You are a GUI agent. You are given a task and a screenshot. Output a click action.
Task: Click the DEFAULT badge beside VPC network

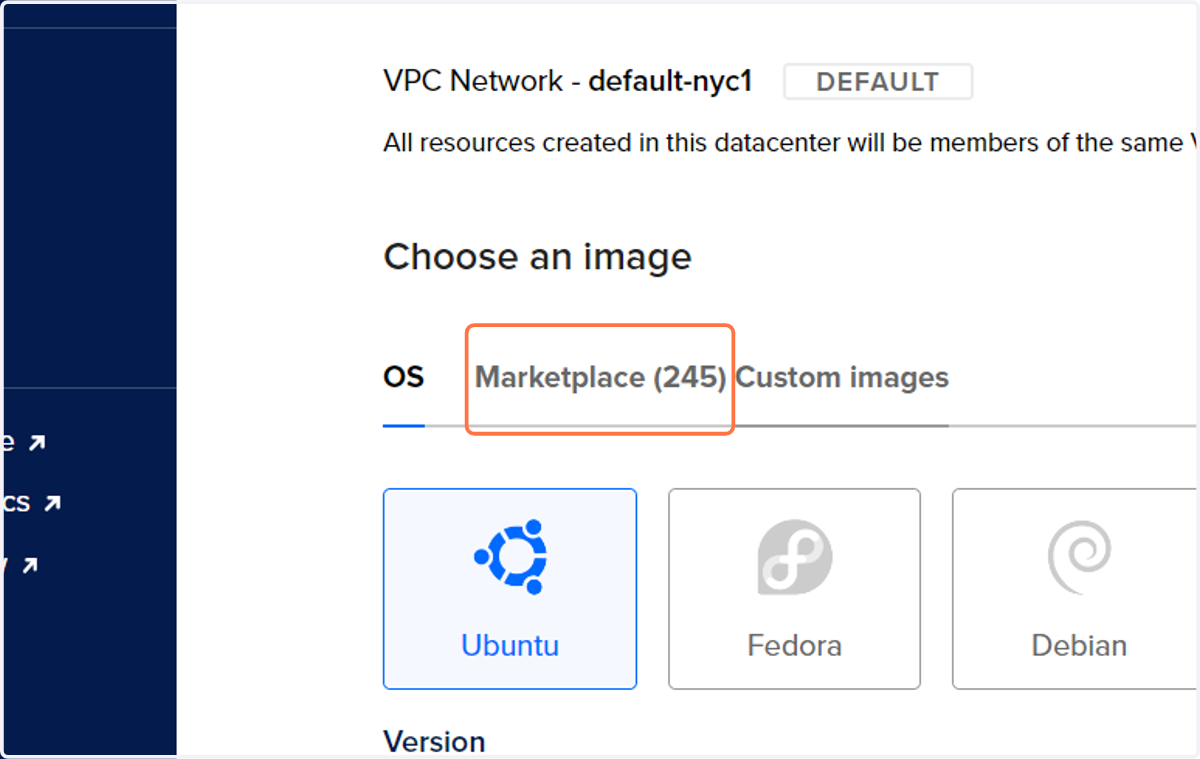[x=878, y=82]
